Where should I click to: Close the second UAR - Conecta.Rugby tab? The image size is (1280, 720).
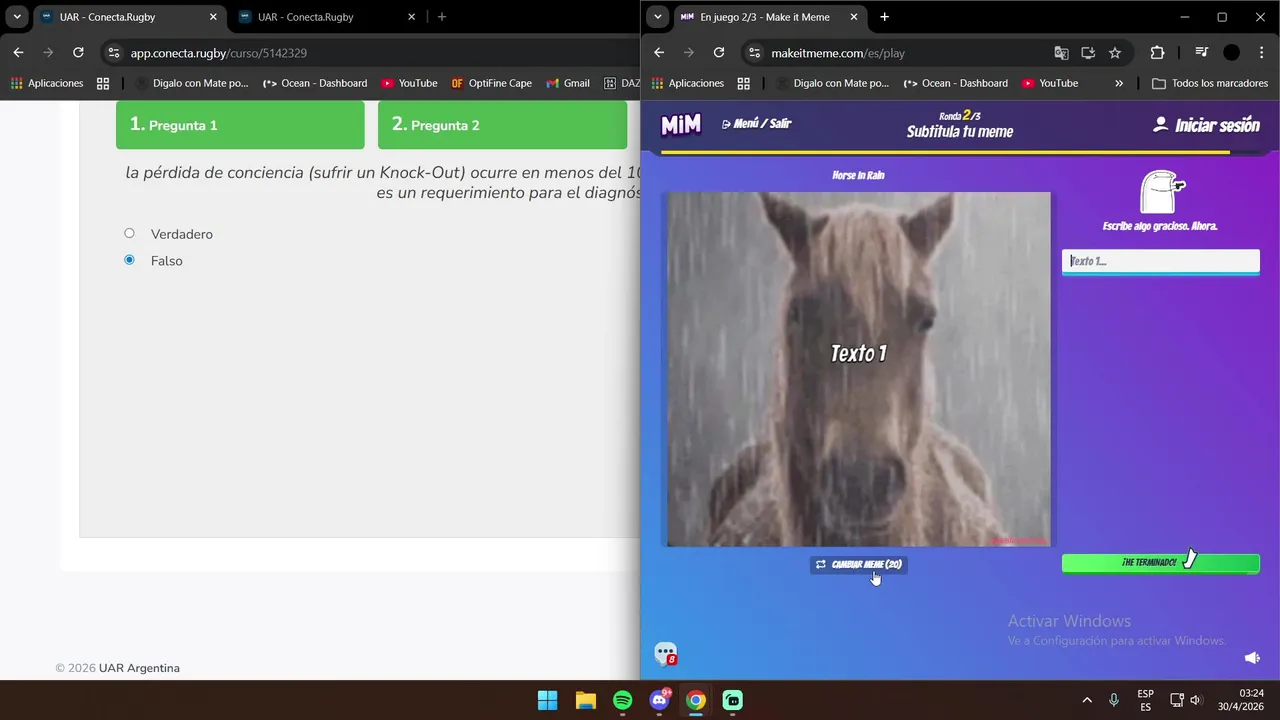[x=410, y=17]
